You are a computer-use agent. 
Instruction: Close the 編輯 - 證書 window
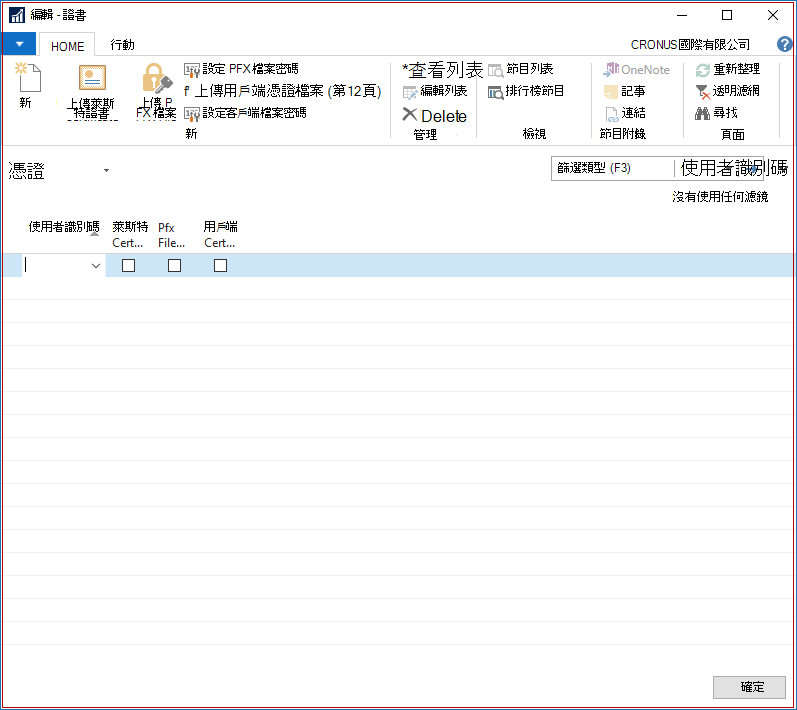pos(773,15)
